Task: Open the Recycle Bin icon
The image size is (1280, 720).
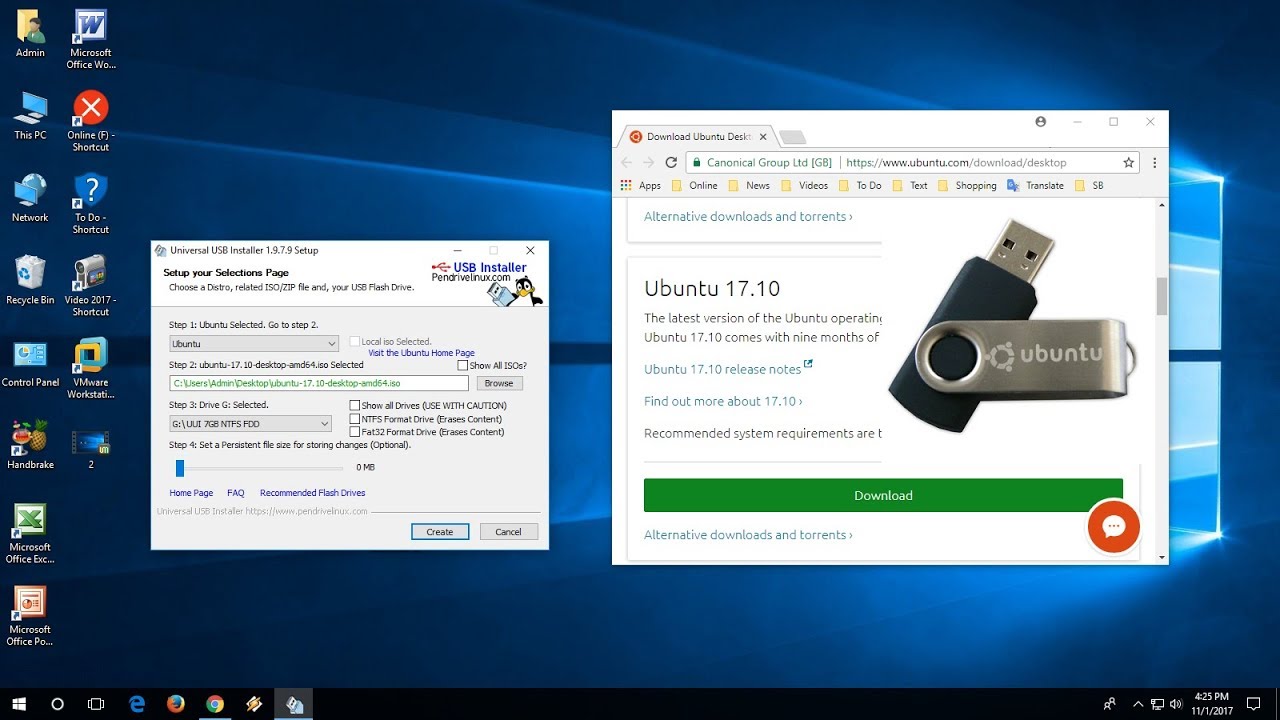Action: tap(30, 280)
